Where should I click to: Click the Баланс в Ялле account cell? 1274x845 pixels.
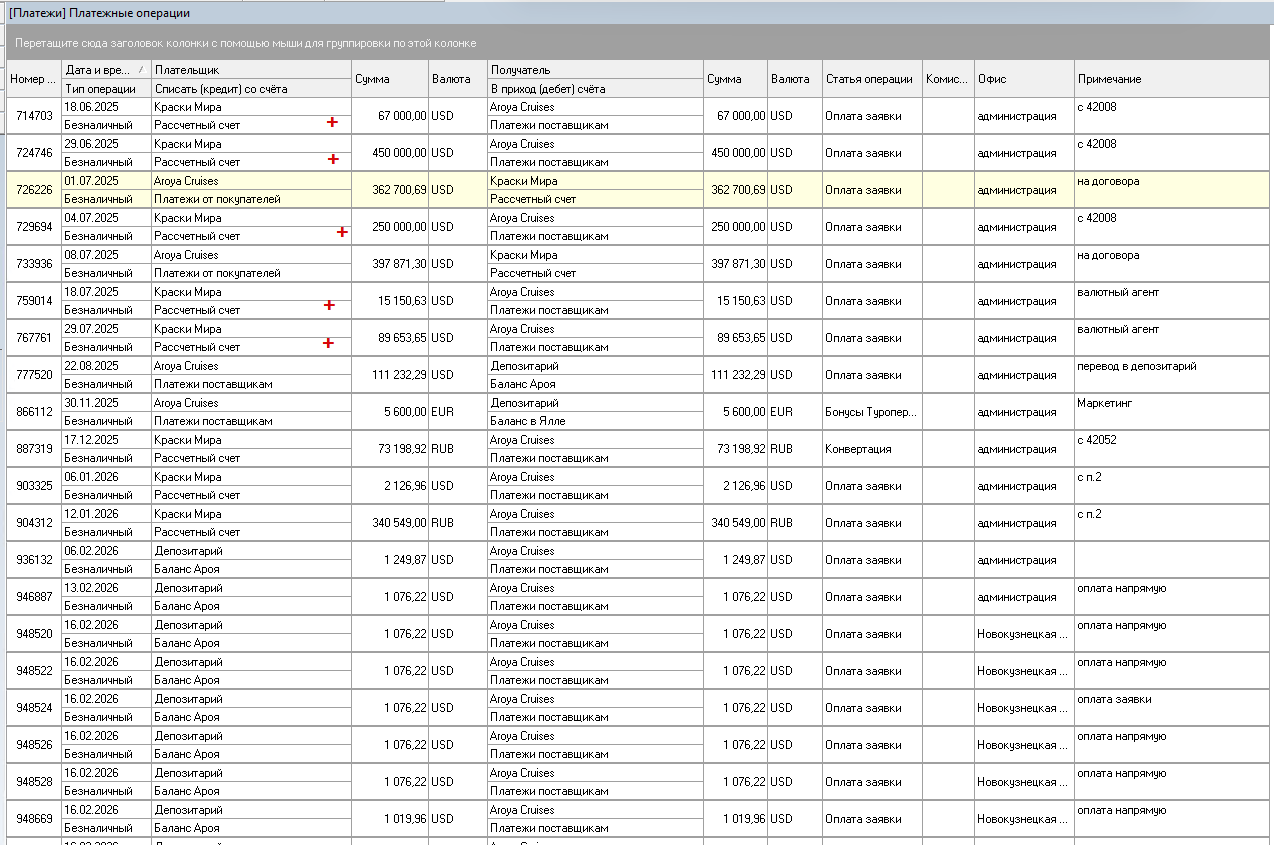click(x=595, y=421)
